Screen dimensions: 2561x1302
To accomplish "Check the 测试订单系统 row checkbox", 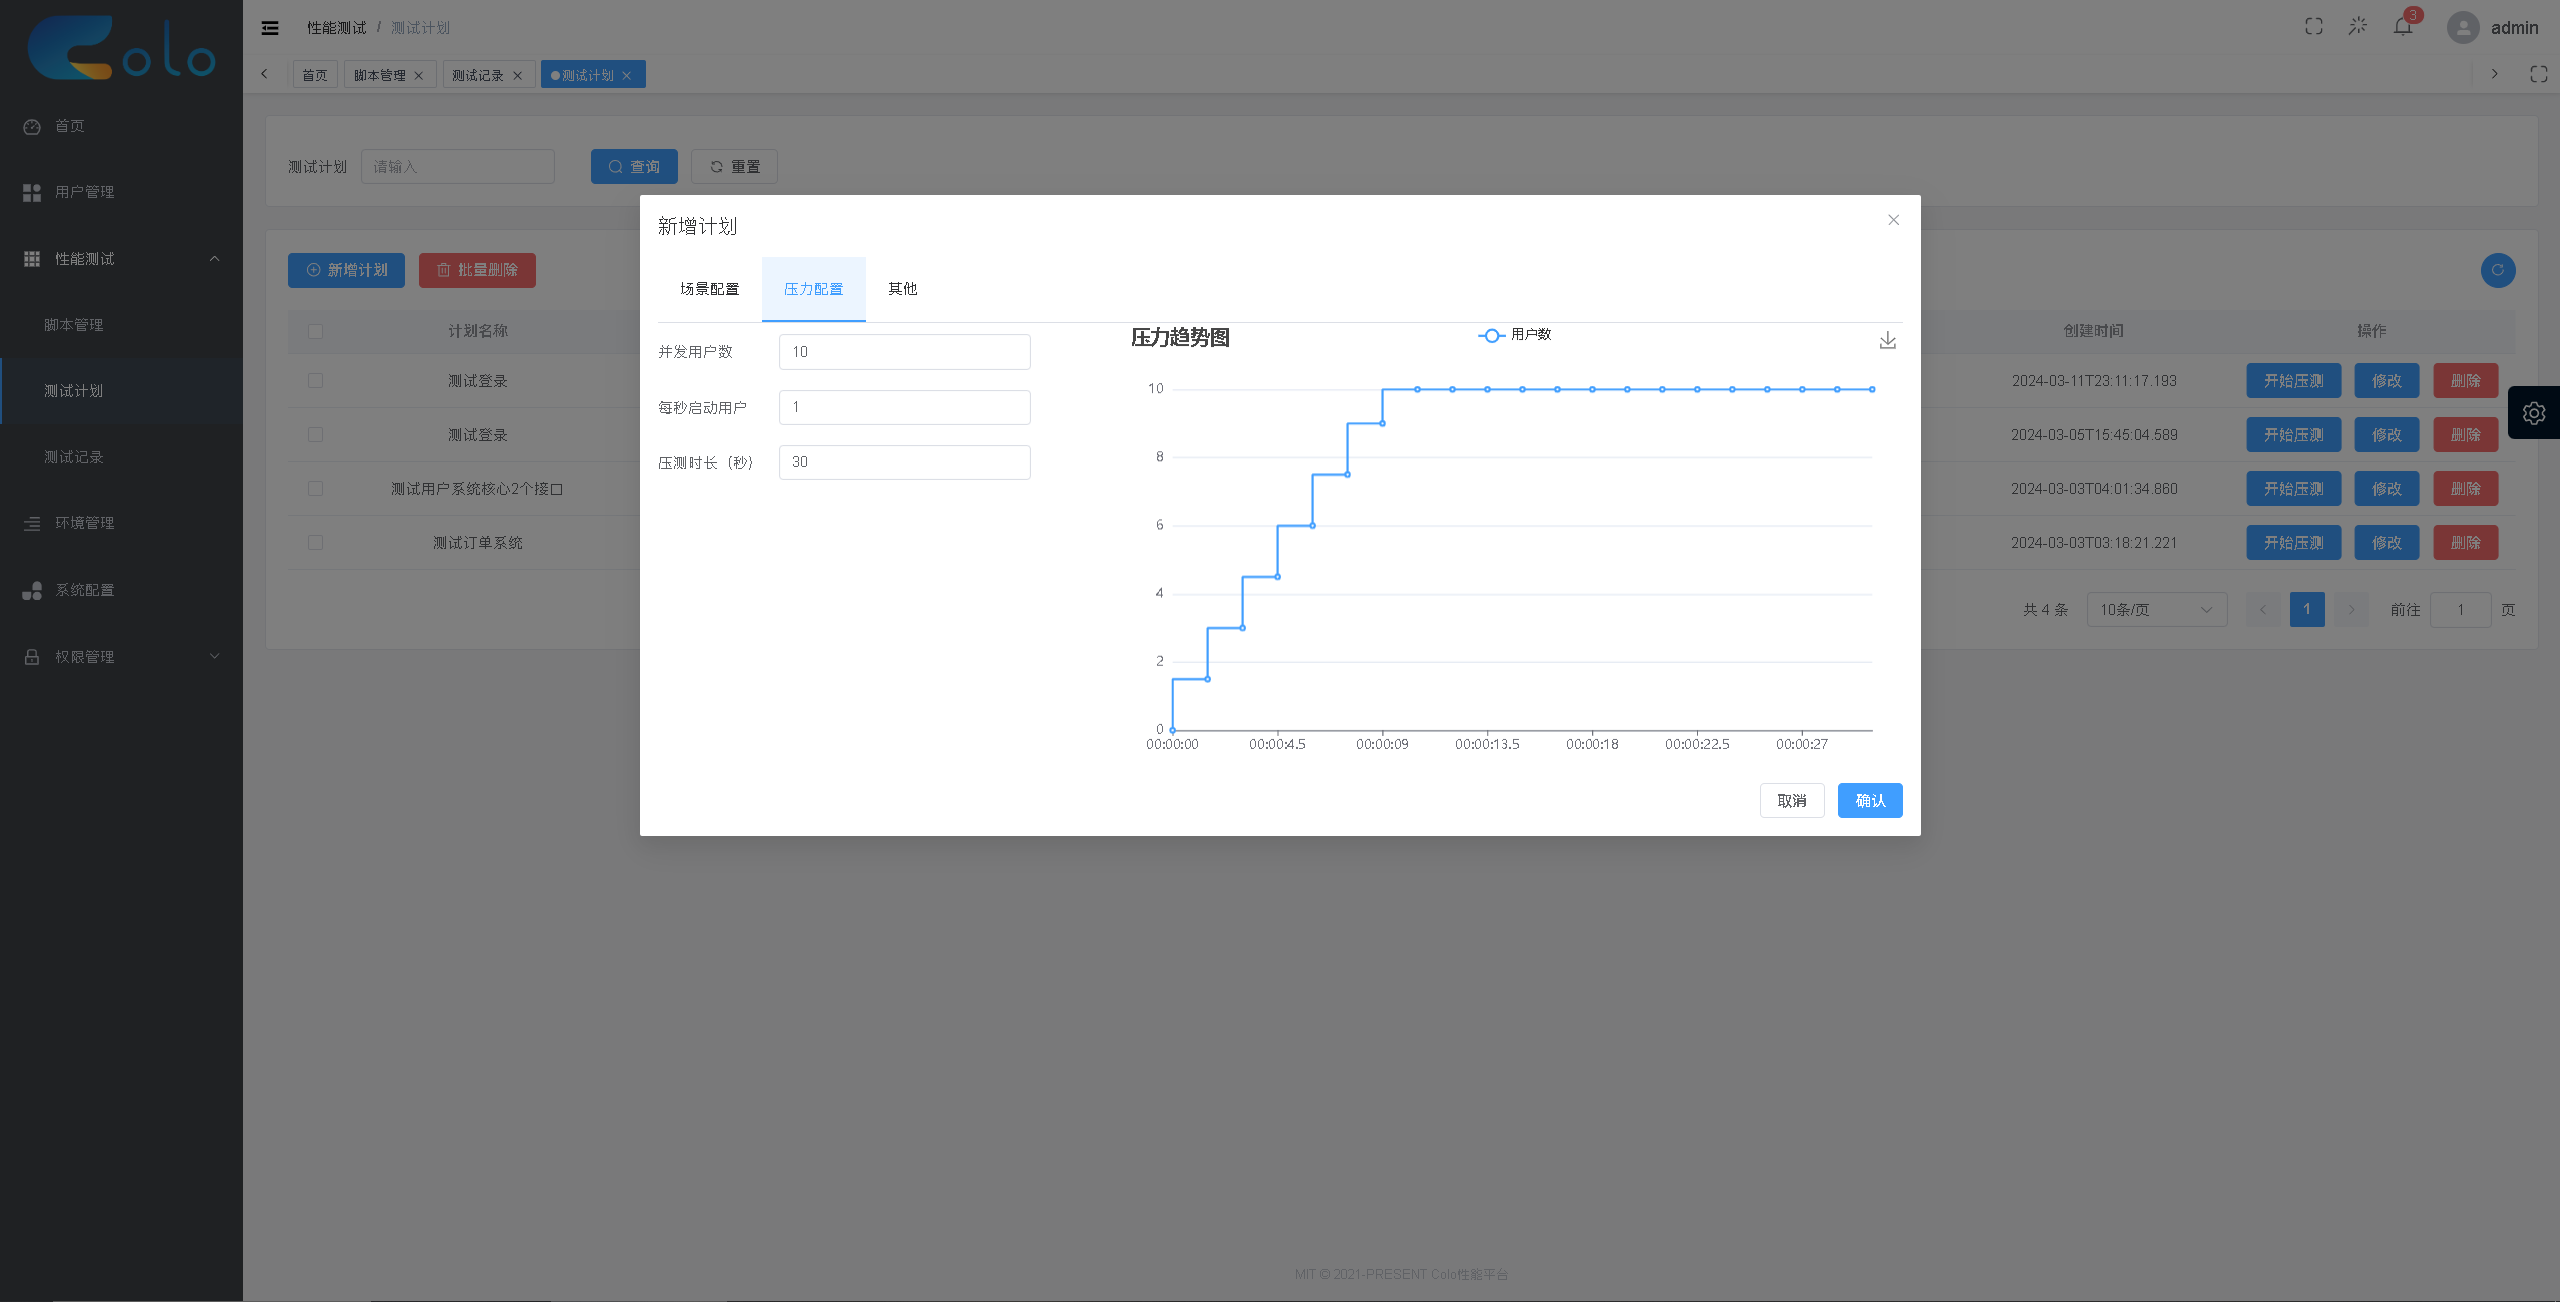I will tap(316, 543).
